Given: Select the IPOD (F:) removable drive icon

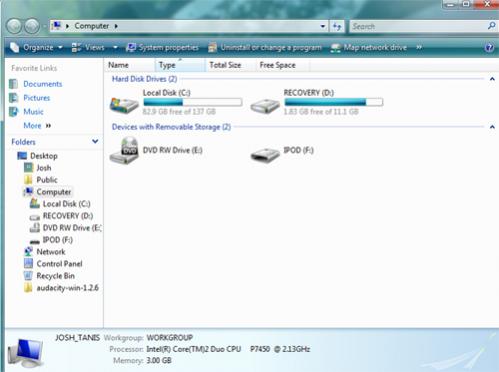Looking at the screenshot, I should [x=265, y=154].
